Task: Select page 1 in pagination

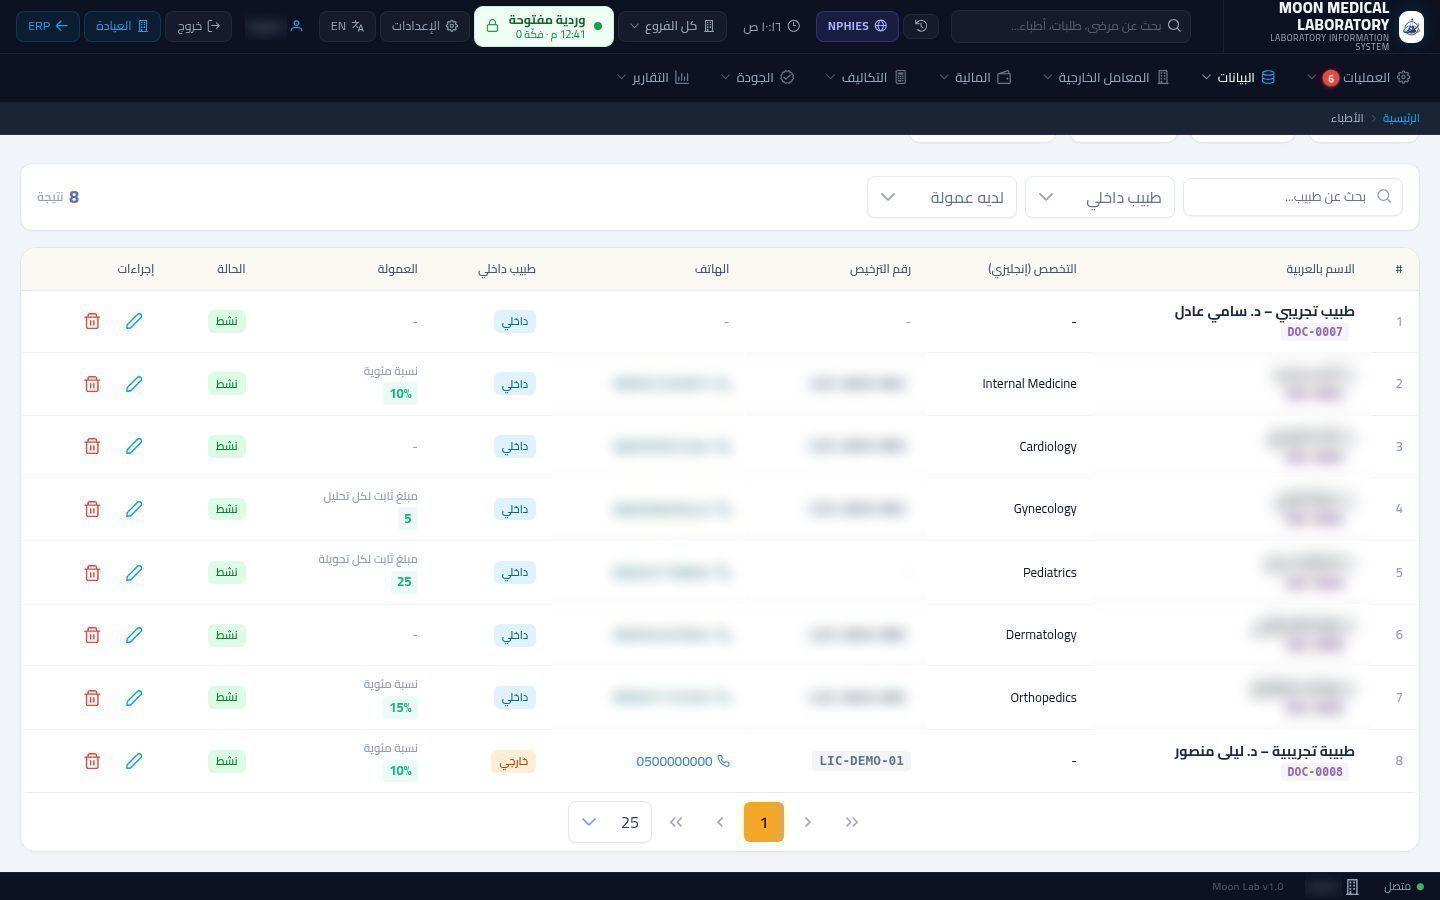Action: (764, 822)
